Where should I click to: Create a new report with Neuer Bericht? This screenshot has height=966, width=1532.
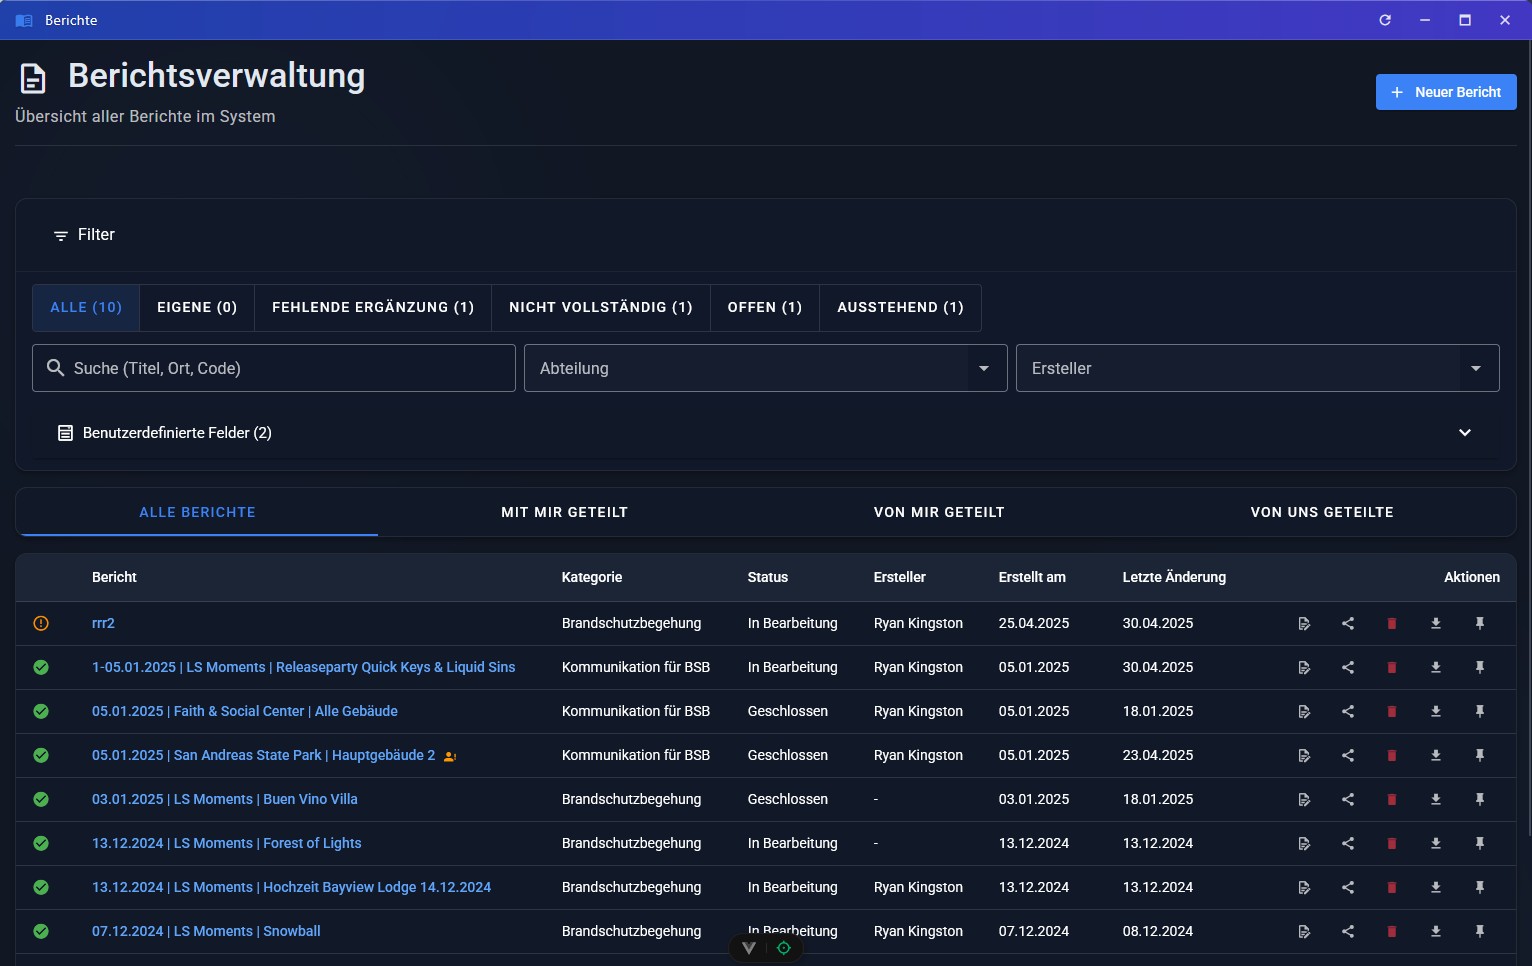(1446, 92)
